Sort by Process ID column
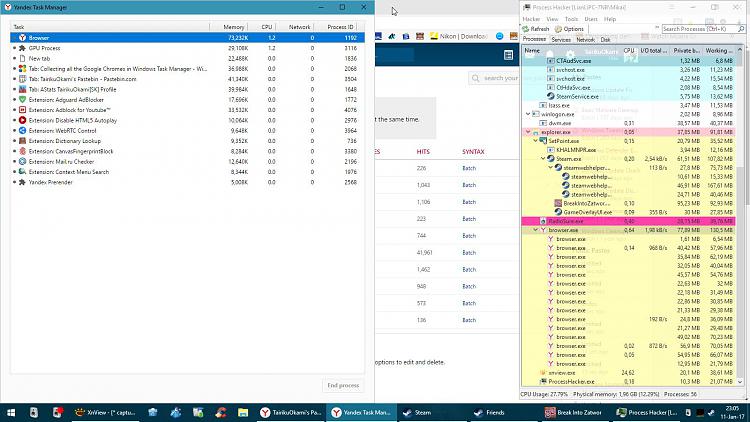This screenshot has height=422, width=750. [340, 27]
